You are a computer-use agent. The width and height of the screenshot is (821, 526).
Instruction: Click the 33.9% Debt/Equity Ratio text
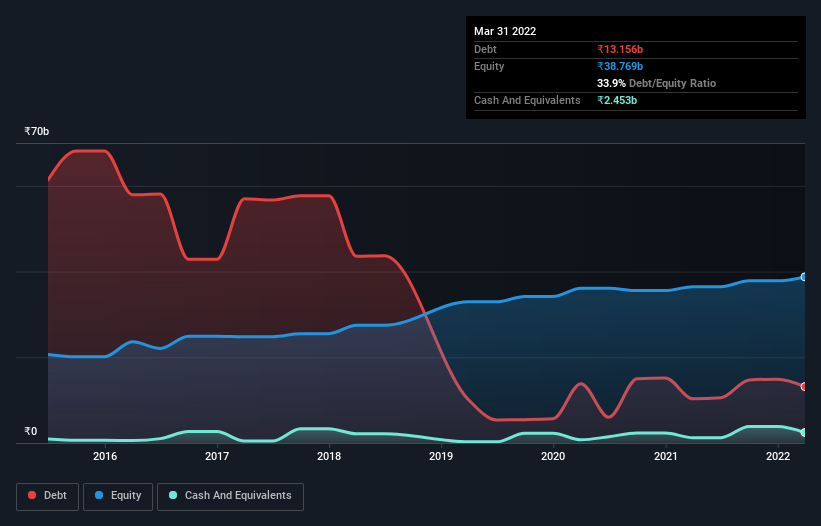(656, 83)
